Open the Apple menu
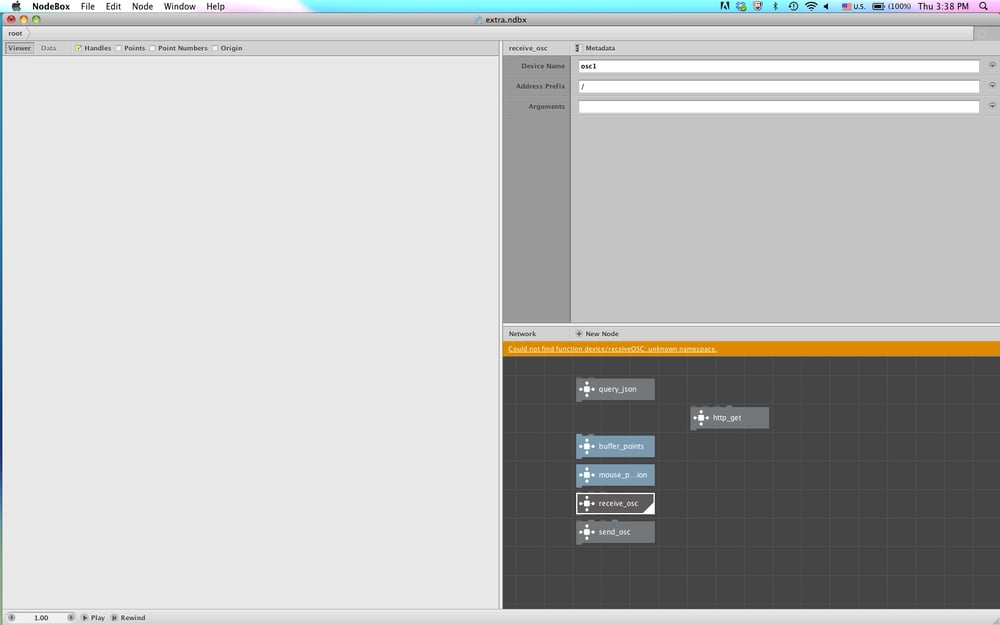 pyautogui.click(x=16, y=6)
